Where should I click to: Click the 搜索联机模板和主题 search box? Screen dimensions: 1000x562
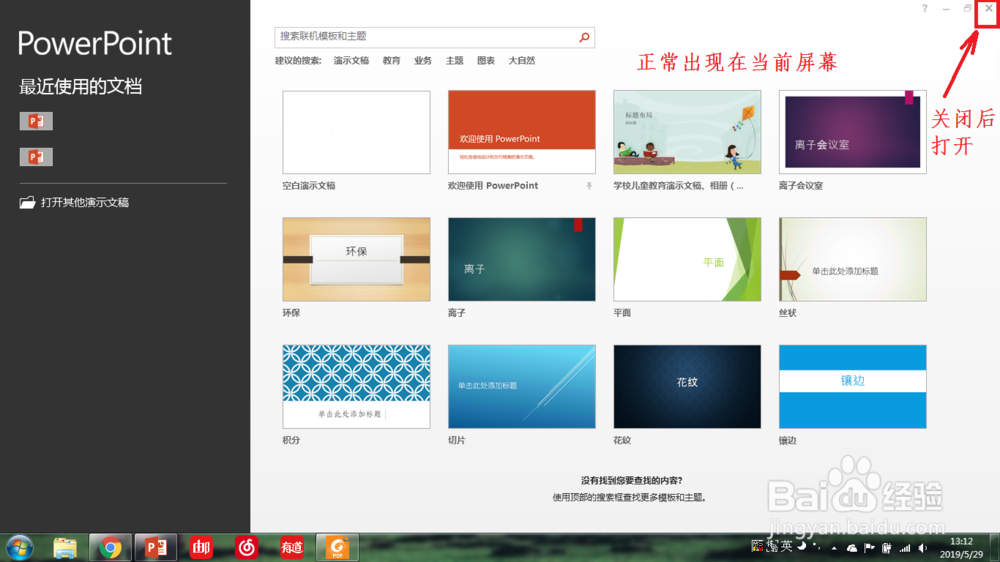434,37
